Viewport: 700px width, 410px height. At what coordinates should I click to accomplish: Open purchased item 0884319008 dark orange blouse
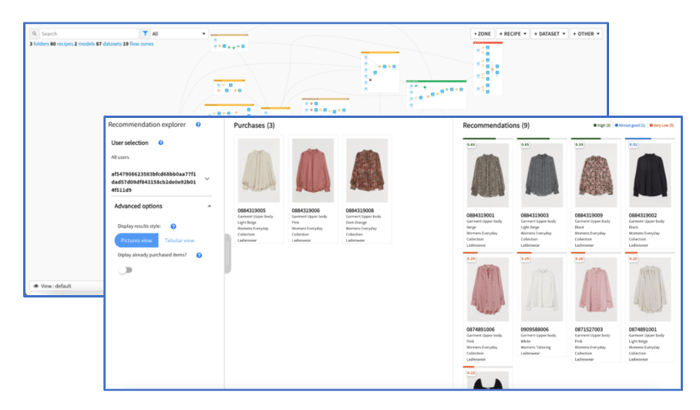(x=367, y=170)
